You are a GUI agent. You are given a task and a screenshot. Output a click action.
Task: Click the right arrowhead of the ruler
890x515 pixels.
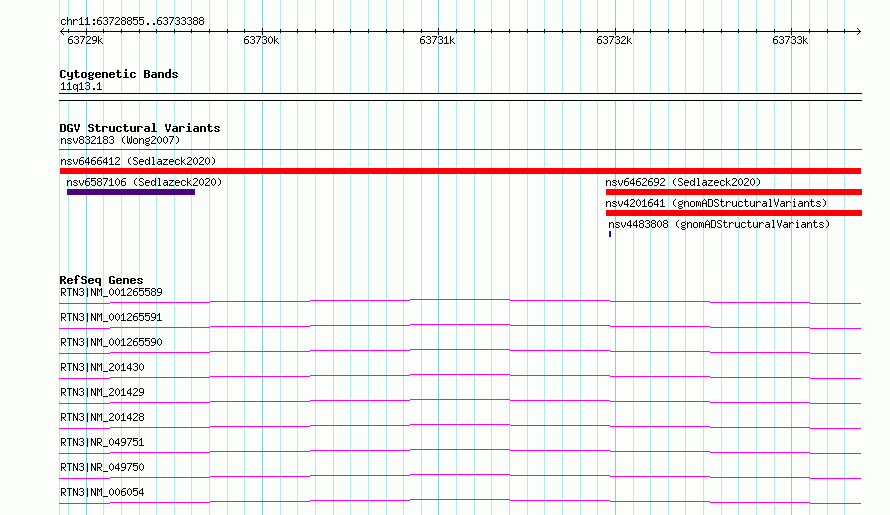(x=859, y=31)
